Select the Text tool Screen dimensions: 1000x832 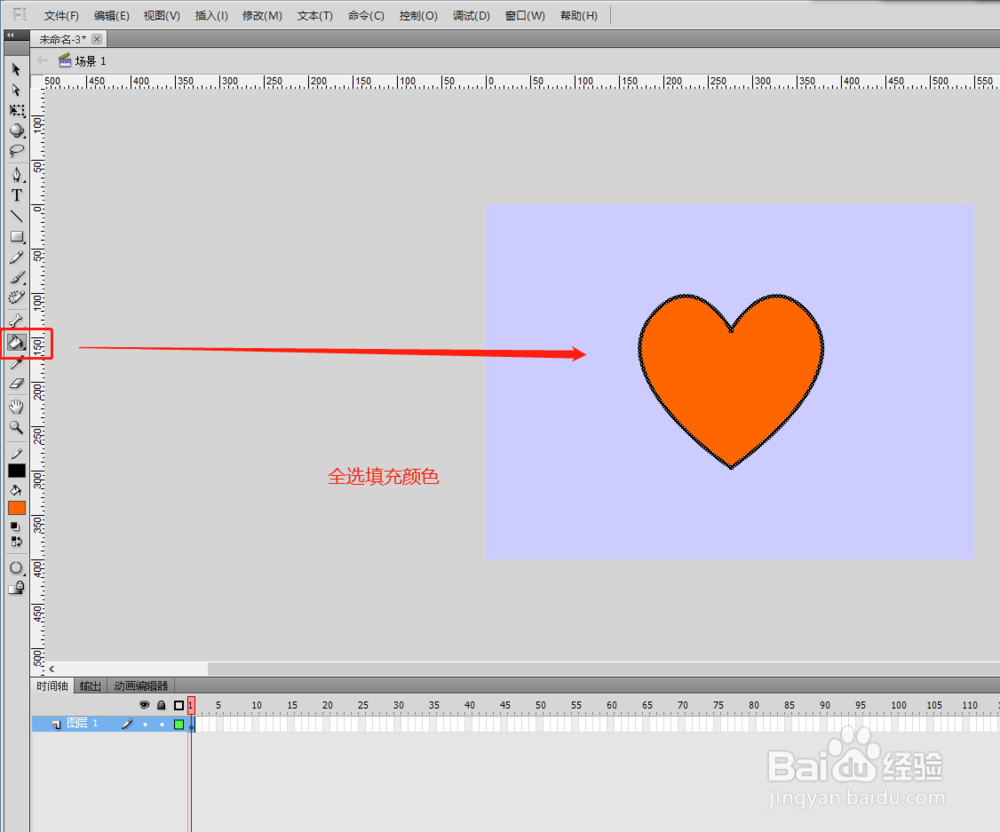tap(17, 196)
